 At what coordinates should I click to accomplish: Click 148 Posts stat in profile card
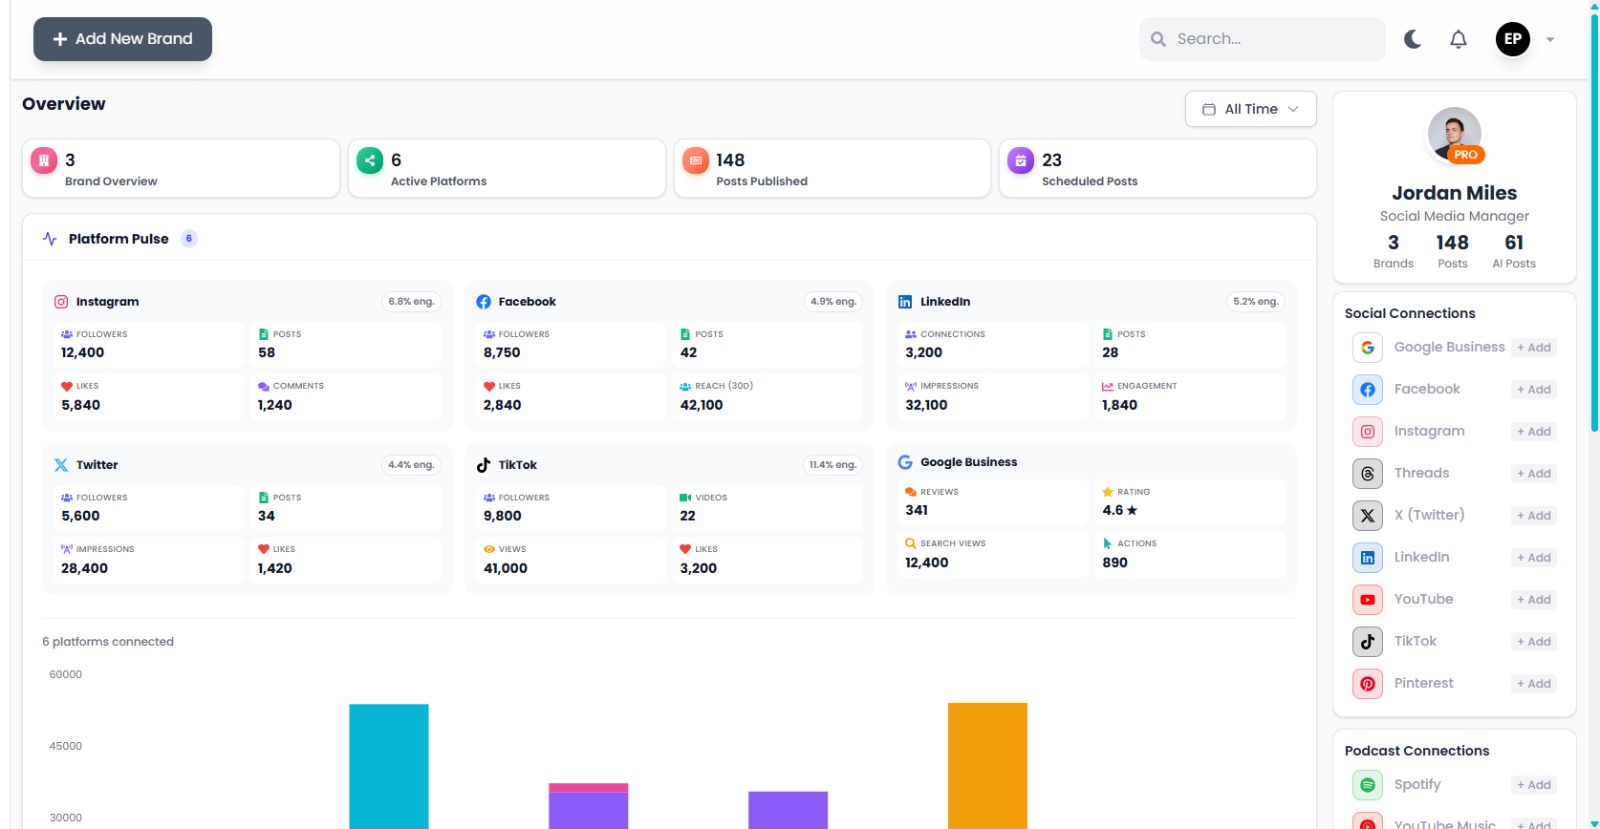[1452, 251]
